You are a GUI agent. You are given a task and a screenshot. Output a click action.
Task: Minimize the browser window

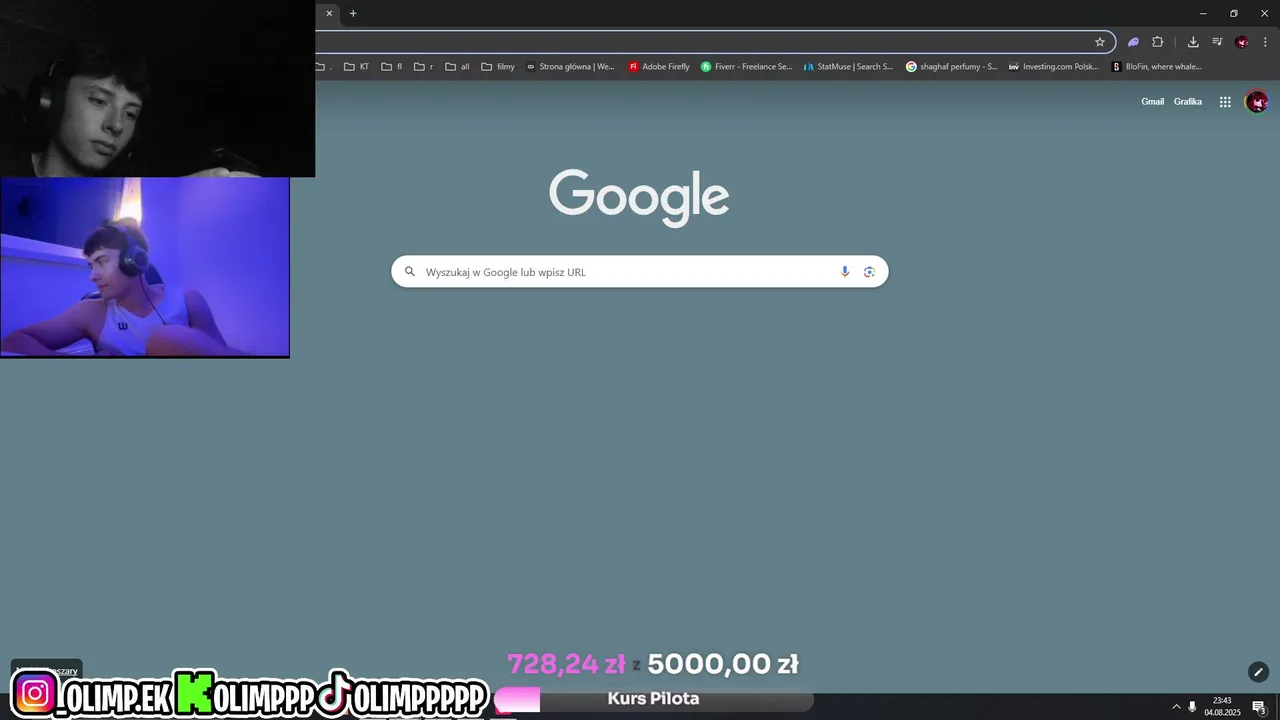(1203, 13)
